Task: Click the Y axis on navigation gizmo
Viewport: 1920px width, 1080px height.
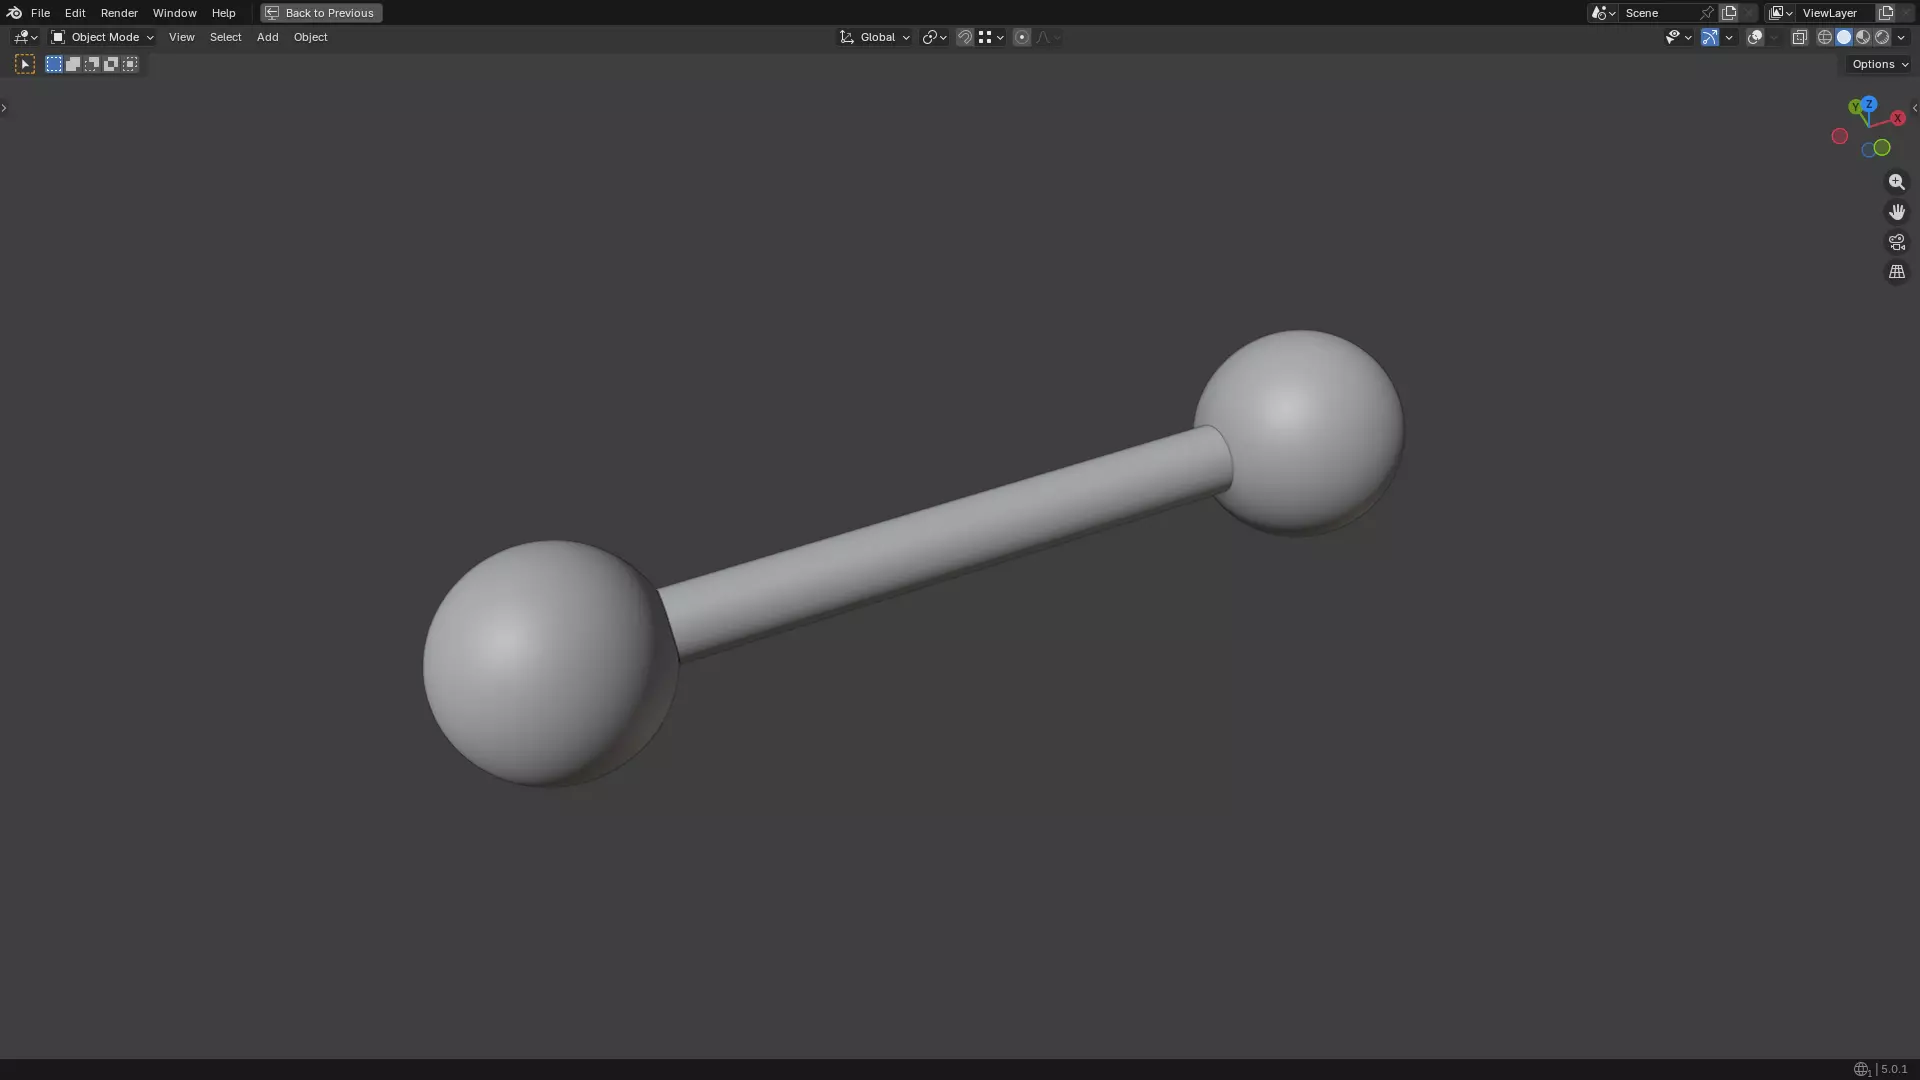Action: pyautogui.click(x=1855, y=107)
